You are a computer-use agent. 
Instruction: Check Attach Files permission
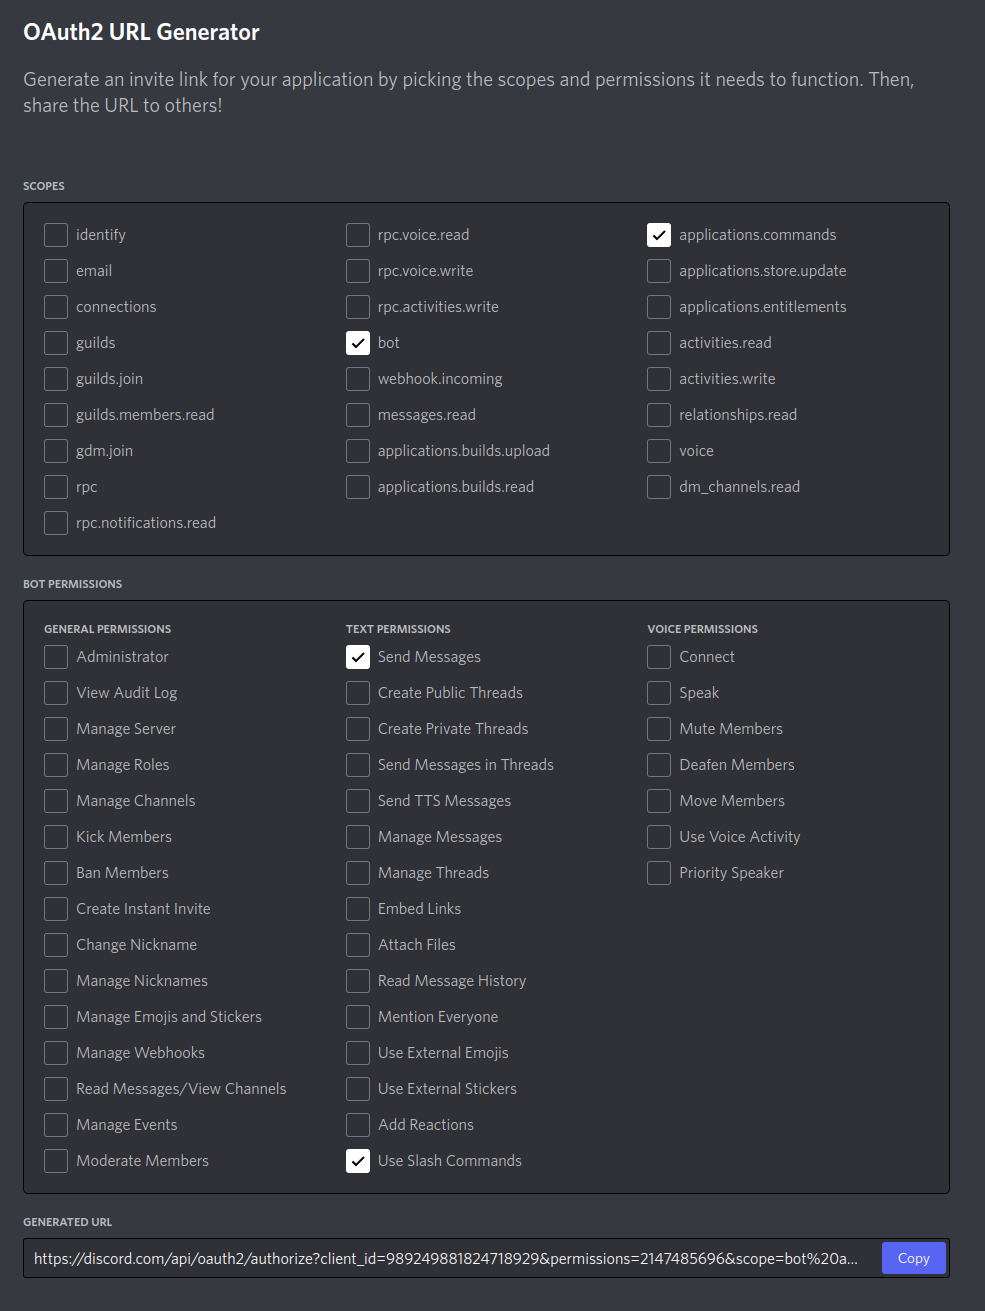(358, 945)
